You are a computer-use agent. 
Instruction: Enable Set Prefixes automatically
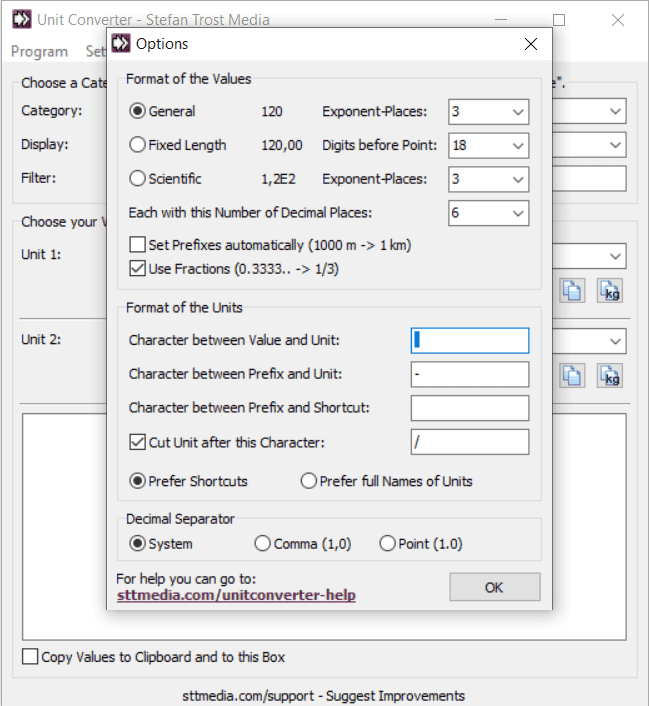point(138,245)
